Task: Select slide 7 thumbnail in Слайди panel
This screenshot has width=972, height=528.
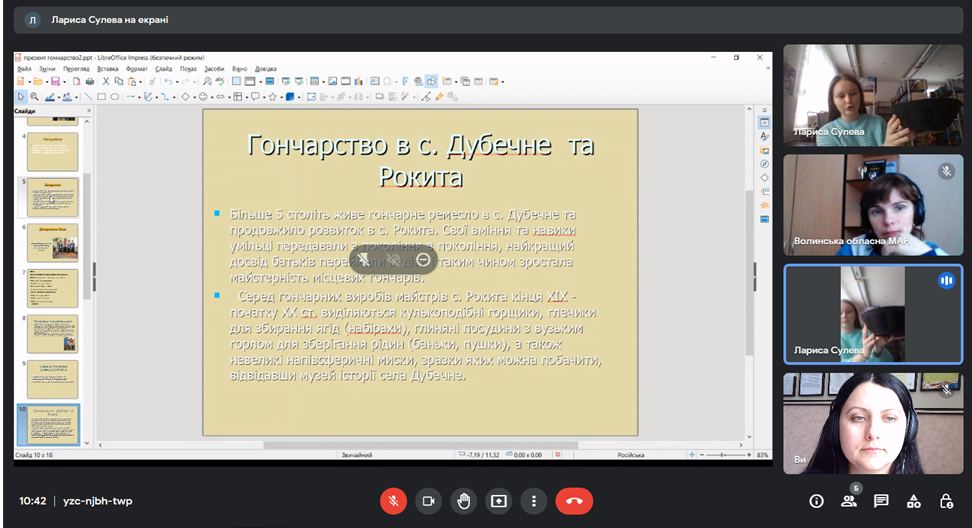Action: (x=53, y=287)
